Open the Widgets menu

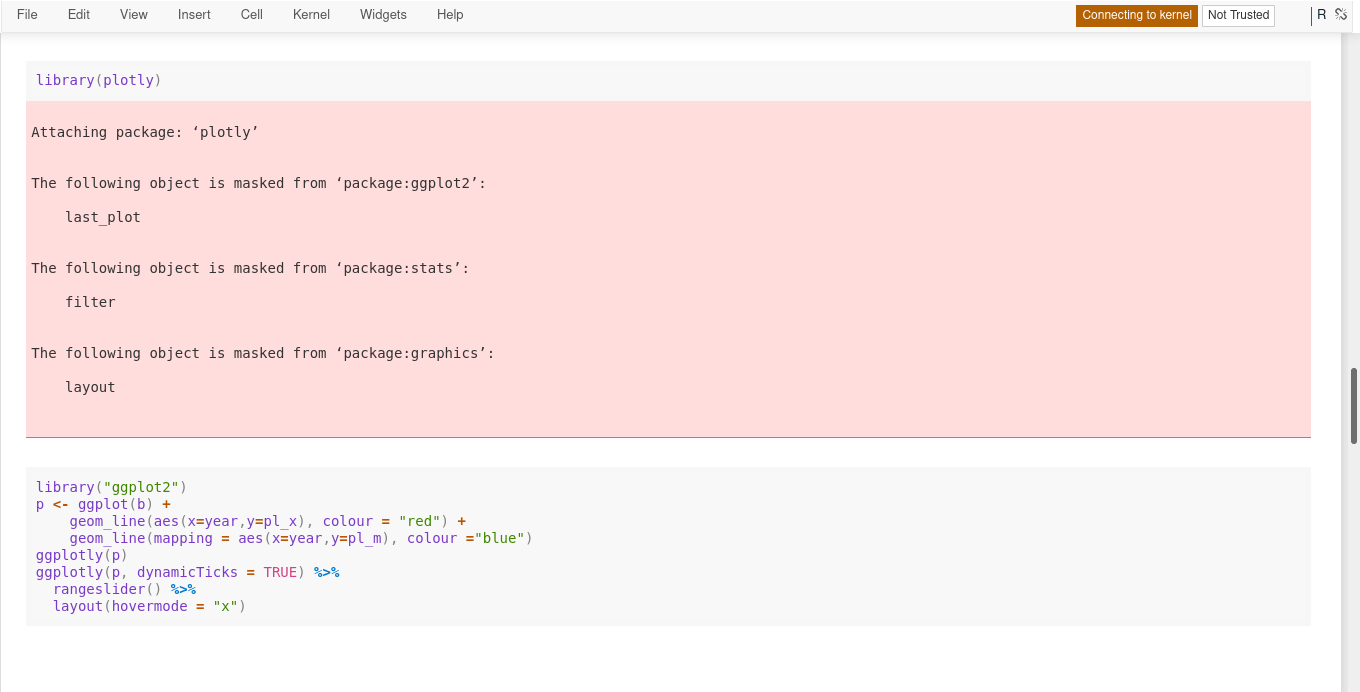point(383,14)
